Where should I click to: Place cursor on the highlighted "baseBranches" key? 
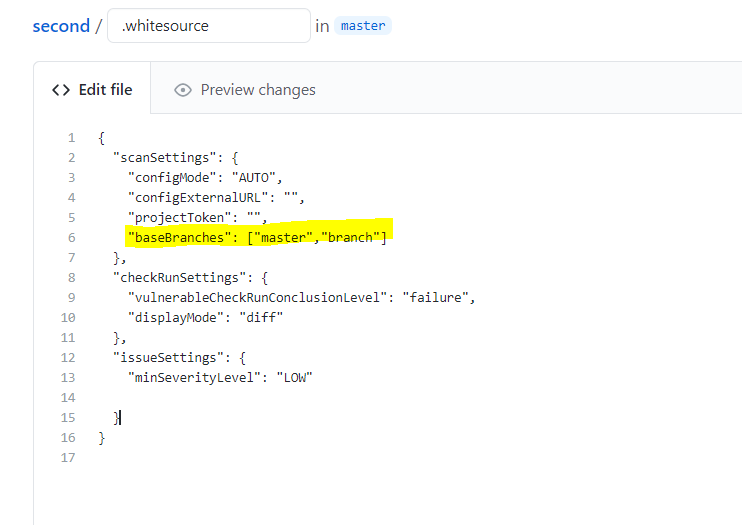tap(183, 238)
